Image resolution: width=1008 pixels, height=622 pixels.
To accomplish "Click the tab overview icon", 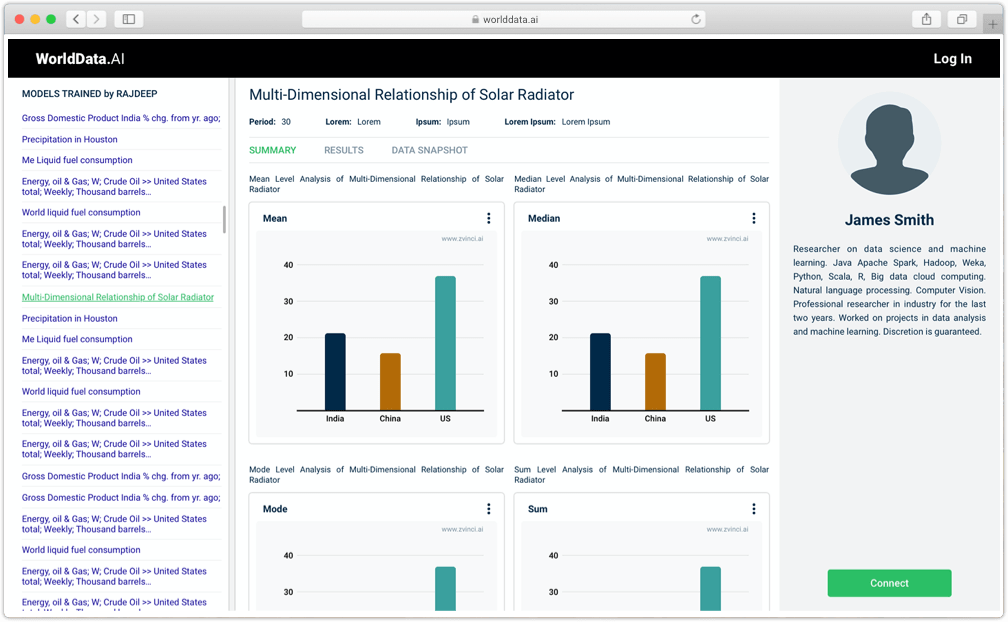I will point(961,18).
